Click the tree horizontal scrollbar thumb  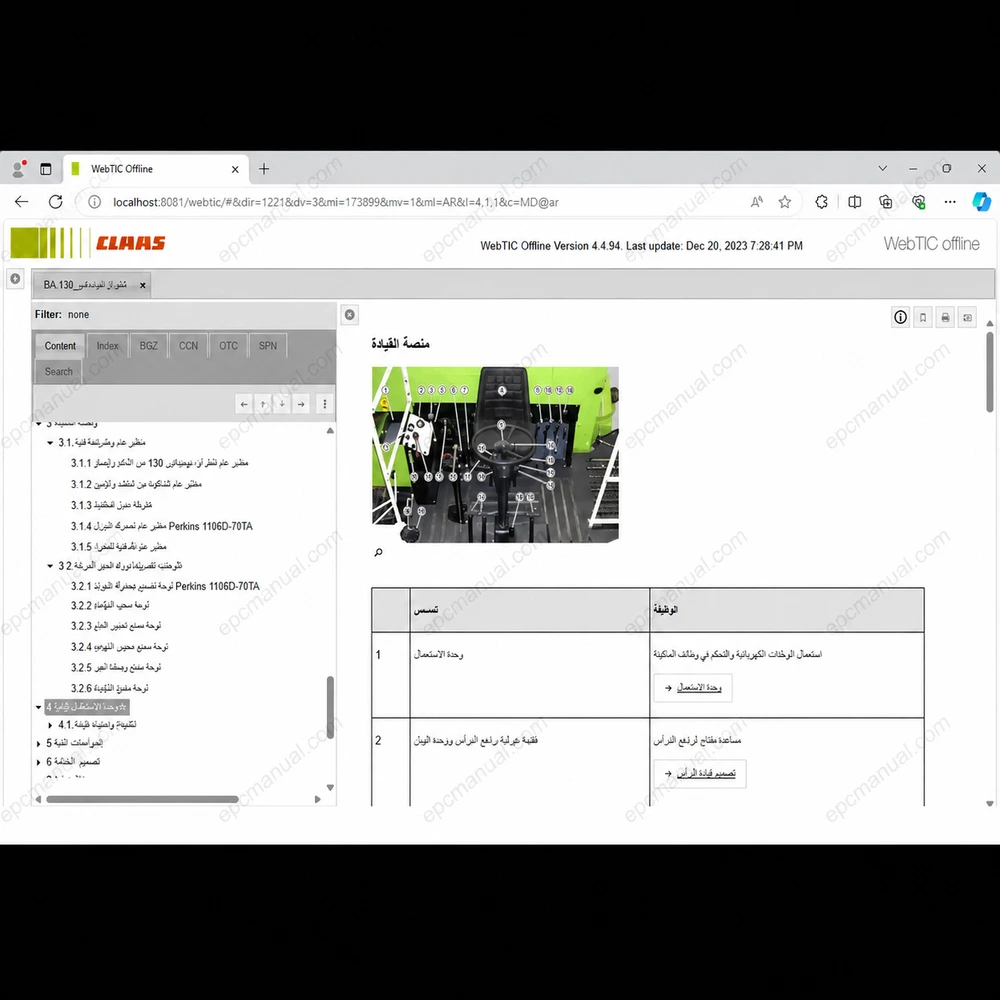(x=142, y=799)
